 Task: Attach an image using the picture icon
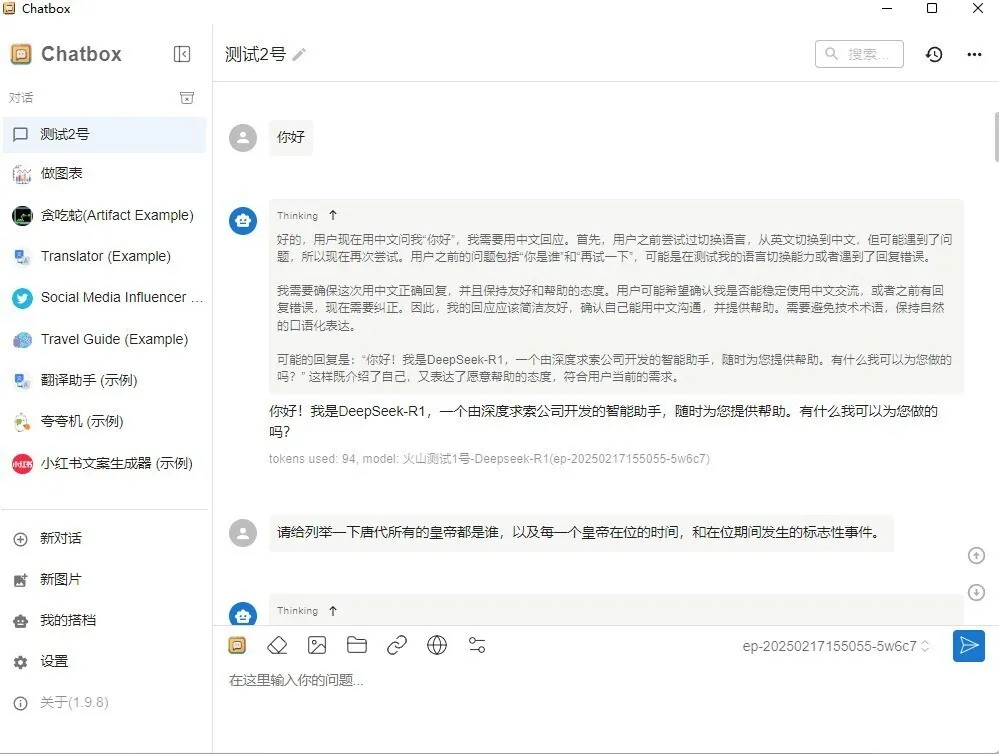point(317,646)
